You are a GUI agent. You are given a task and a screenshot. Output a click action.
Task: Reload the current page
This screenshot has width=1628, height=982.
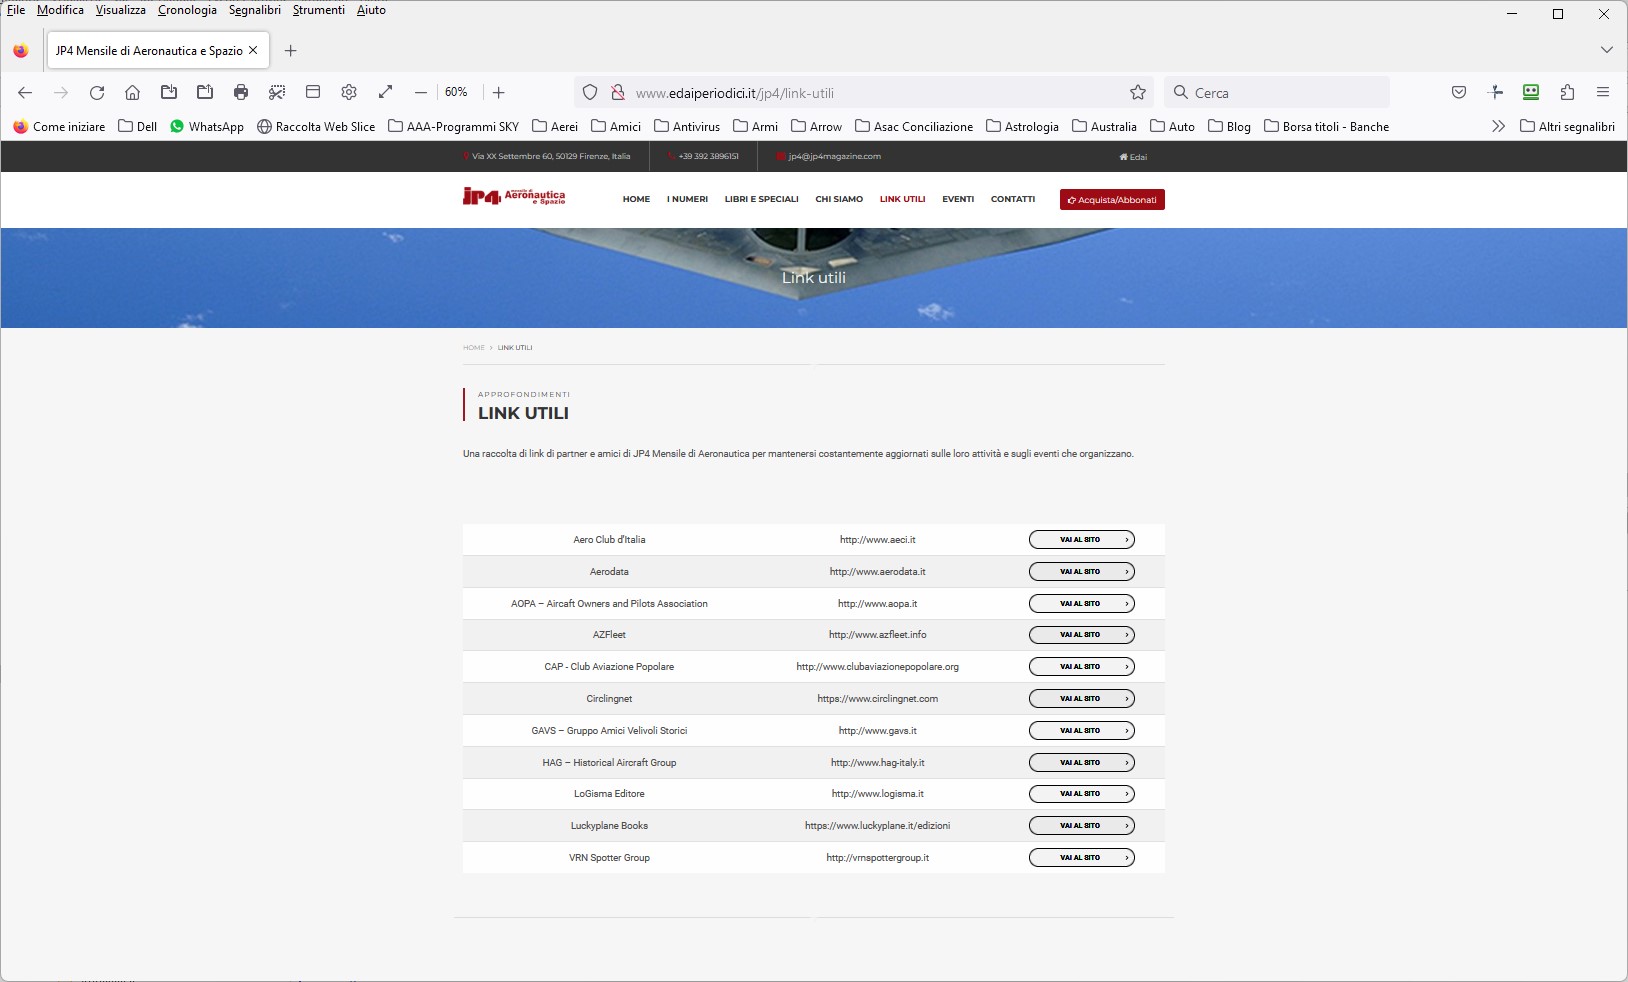point(97,92)
